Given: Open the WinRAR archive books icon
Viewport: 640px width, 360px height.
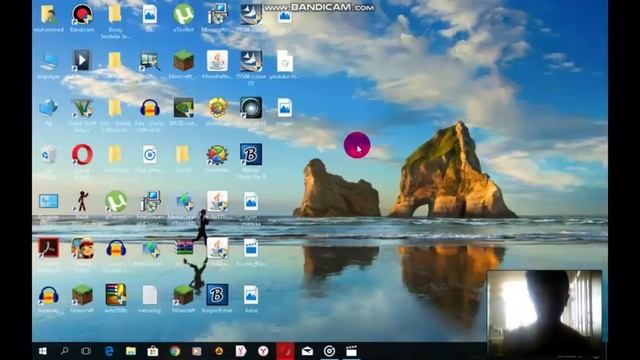Looking at the screenshot, I should pos(184,248).
